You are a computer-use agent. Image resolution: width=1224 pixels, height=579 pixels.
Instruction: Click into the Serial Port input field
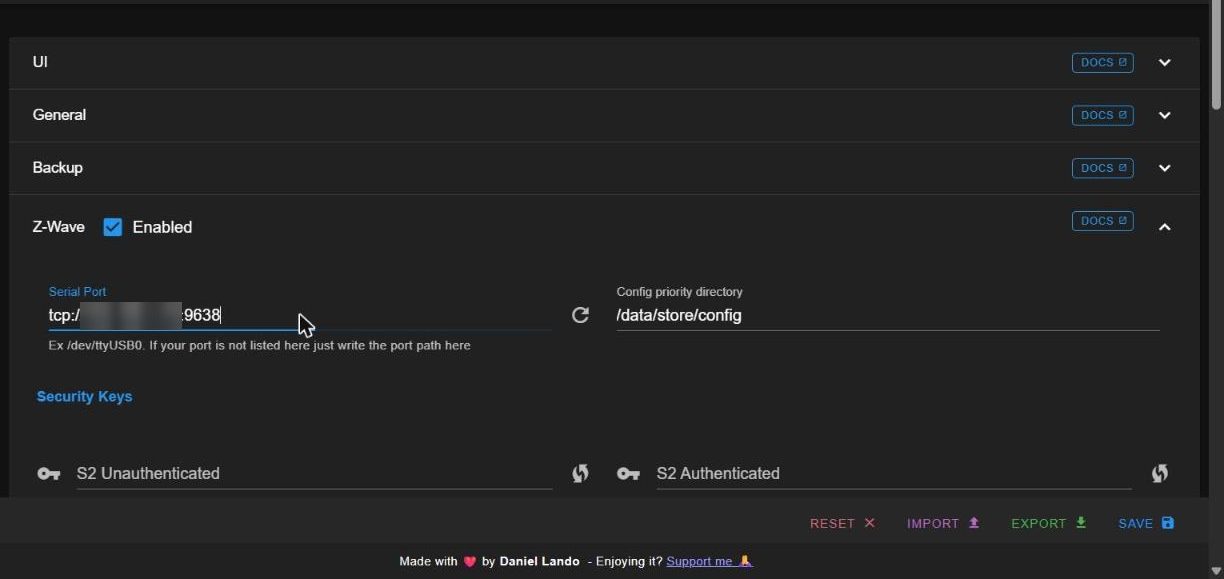[x=300, y=315]
